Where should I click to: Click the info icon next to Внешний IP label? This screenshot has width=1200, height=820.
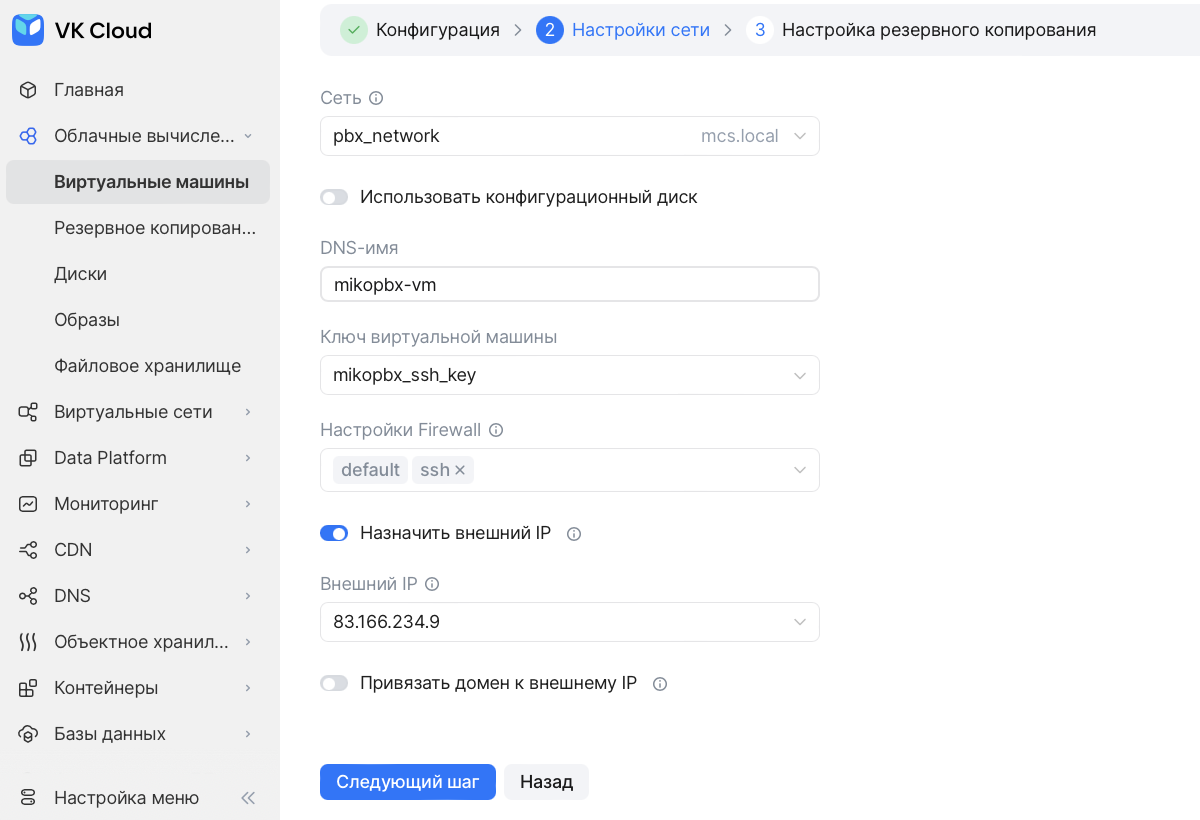click(x=432, y=584)
